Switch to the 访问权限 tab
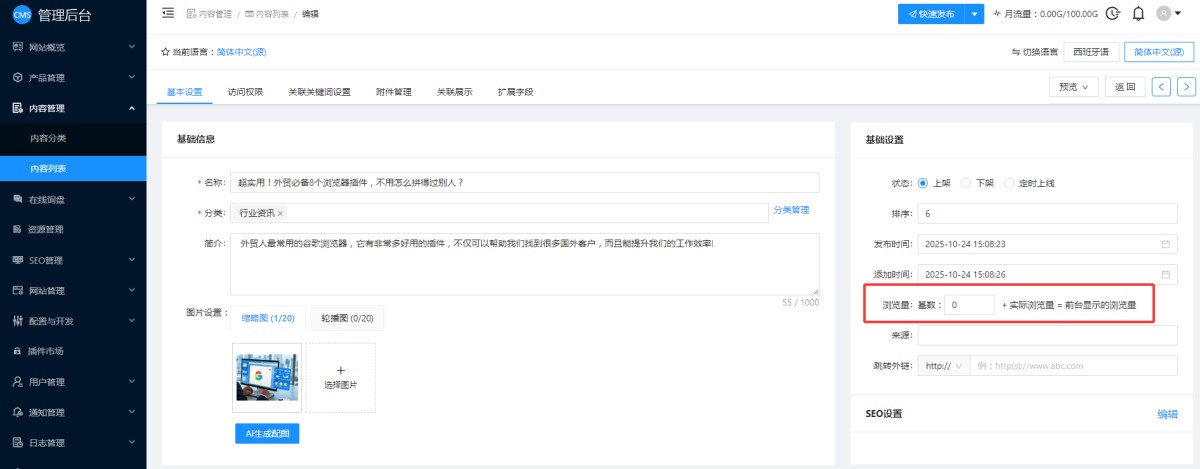The image size is (1200, 469). click(x=245, y=92)
